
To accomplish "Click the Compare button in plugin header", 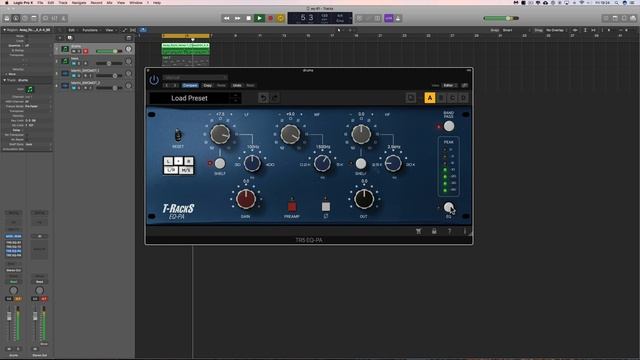I will (x=190, y=85).
